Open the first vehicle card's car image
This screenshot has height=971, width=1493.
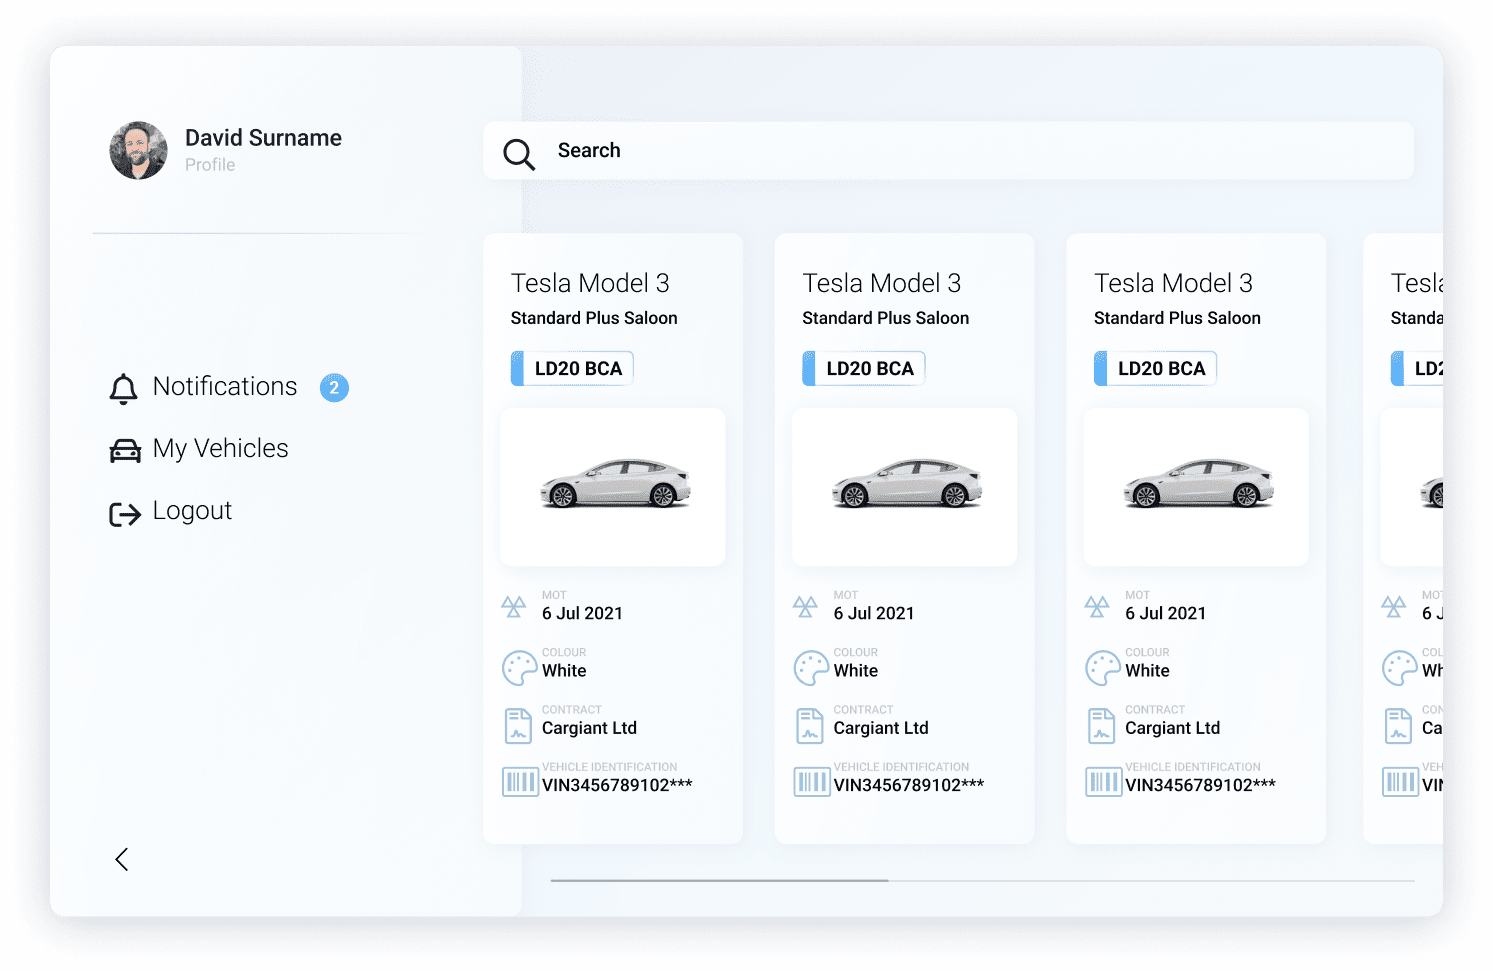pyautogui.click(x=613, y=487)
